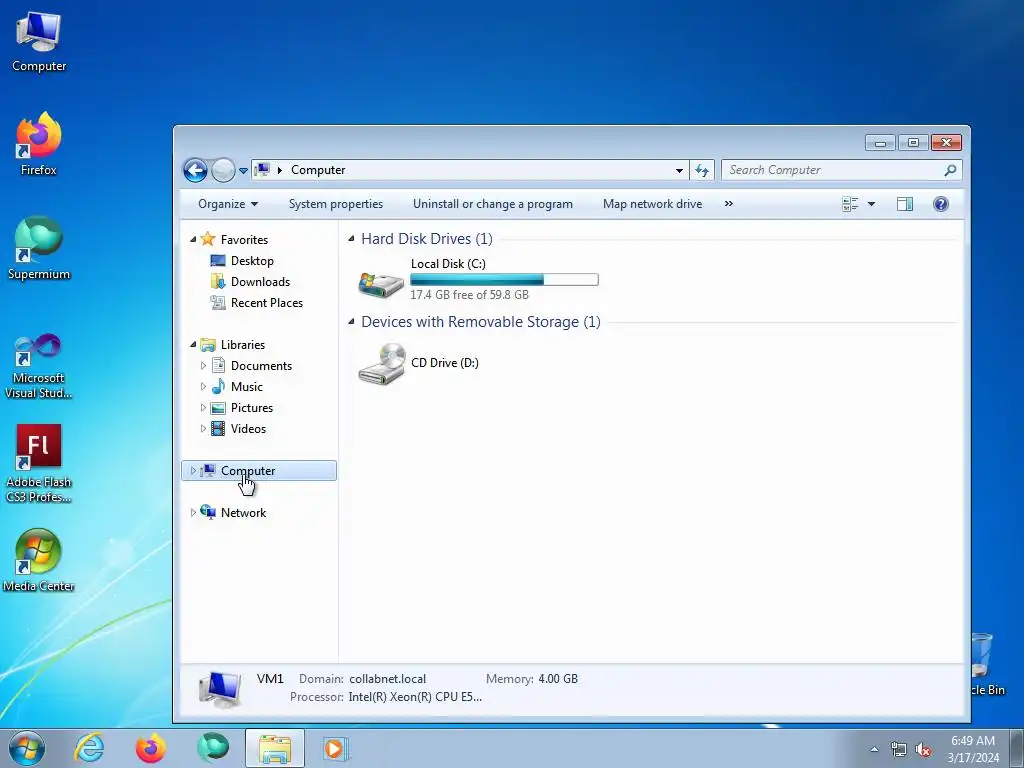Open the address bar history dropdown
Screen dimensions: 1024x768
click(679, 170)
